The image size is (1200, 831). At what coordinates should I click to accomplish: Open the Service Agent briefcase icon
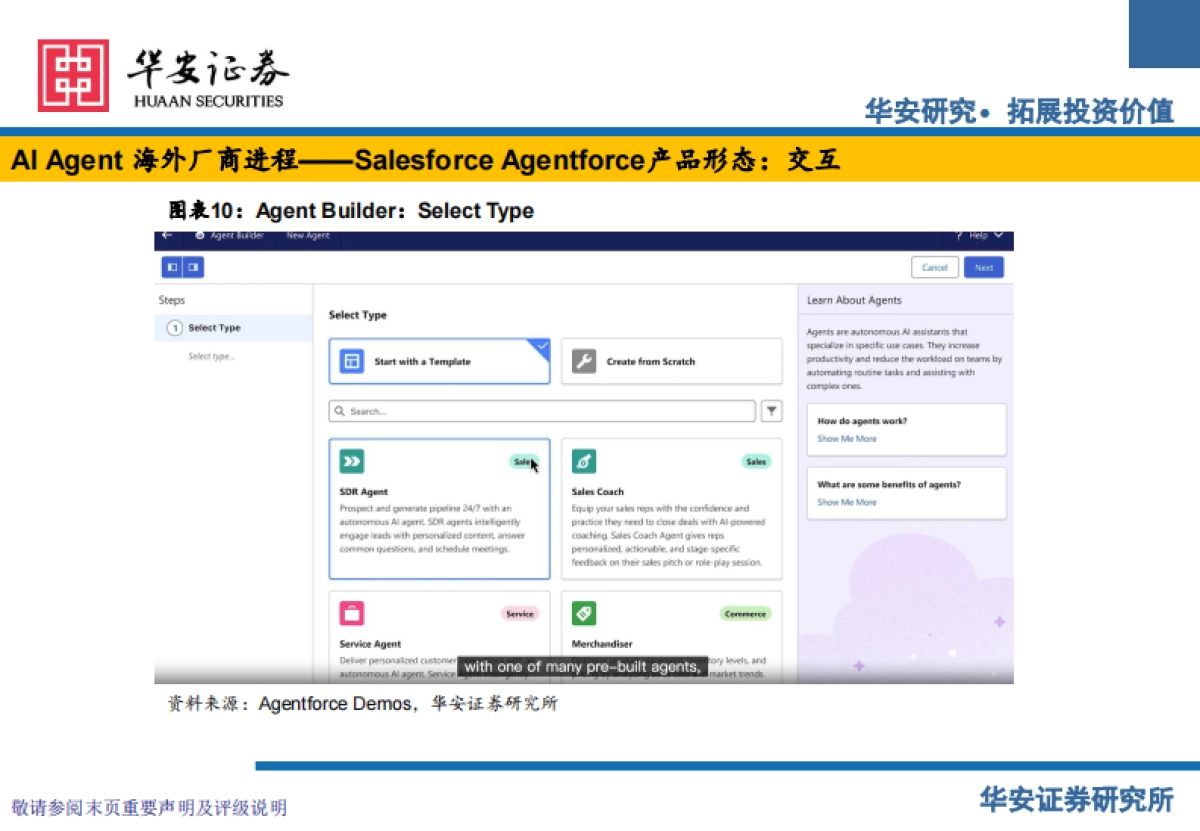[x=351, y=612]
